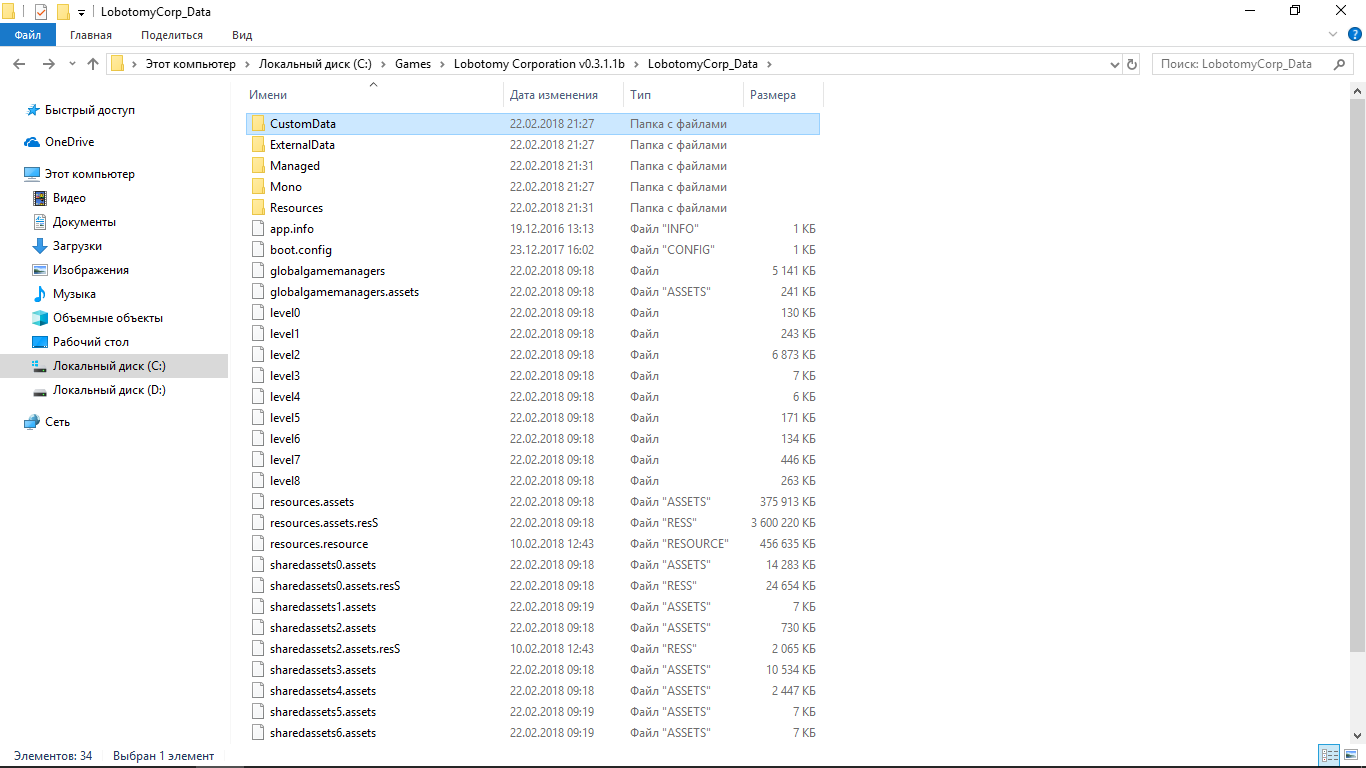The width and height of the screenshot is (1366, 768).
Task: Select boot.config file icon
Action: pos(258,250)
